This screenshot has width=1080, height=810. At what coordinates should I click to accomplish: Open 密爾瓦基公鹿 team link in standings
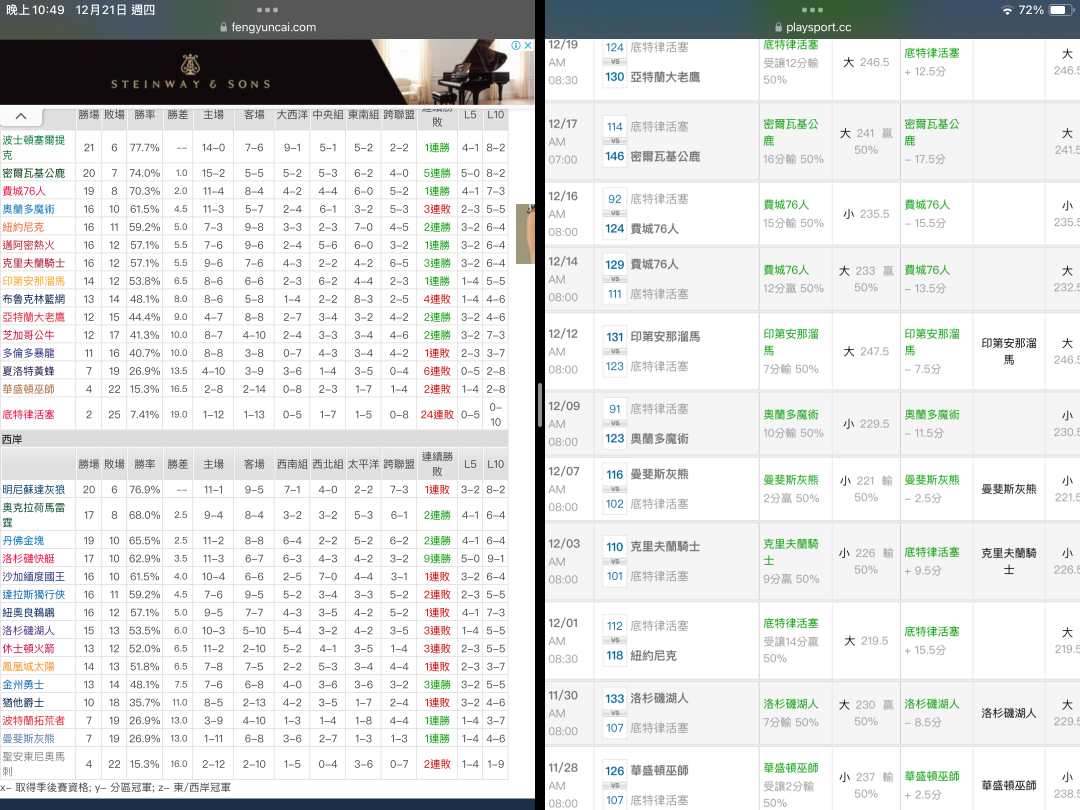click(x=34, y=173)
